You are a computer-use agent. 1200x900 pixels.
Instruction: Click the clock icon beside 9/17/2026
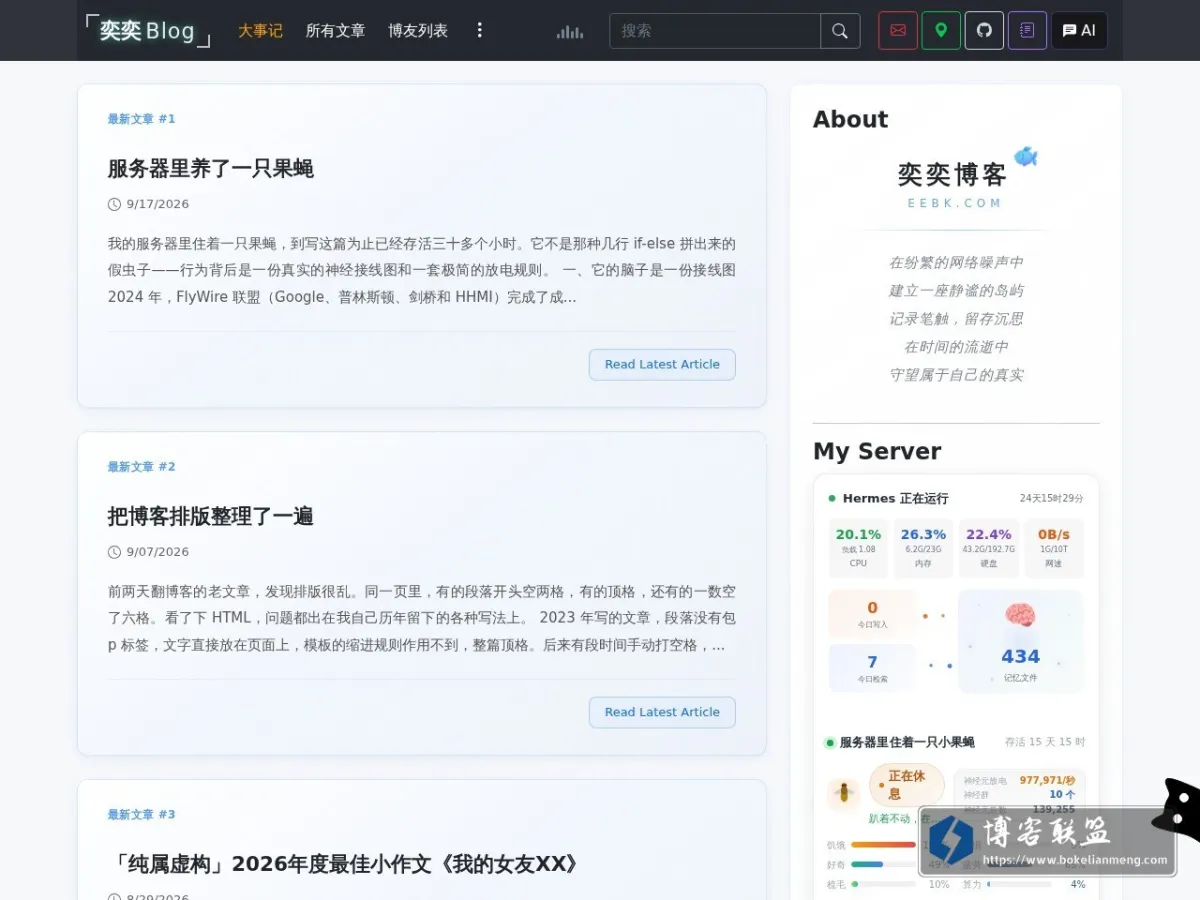114,204
